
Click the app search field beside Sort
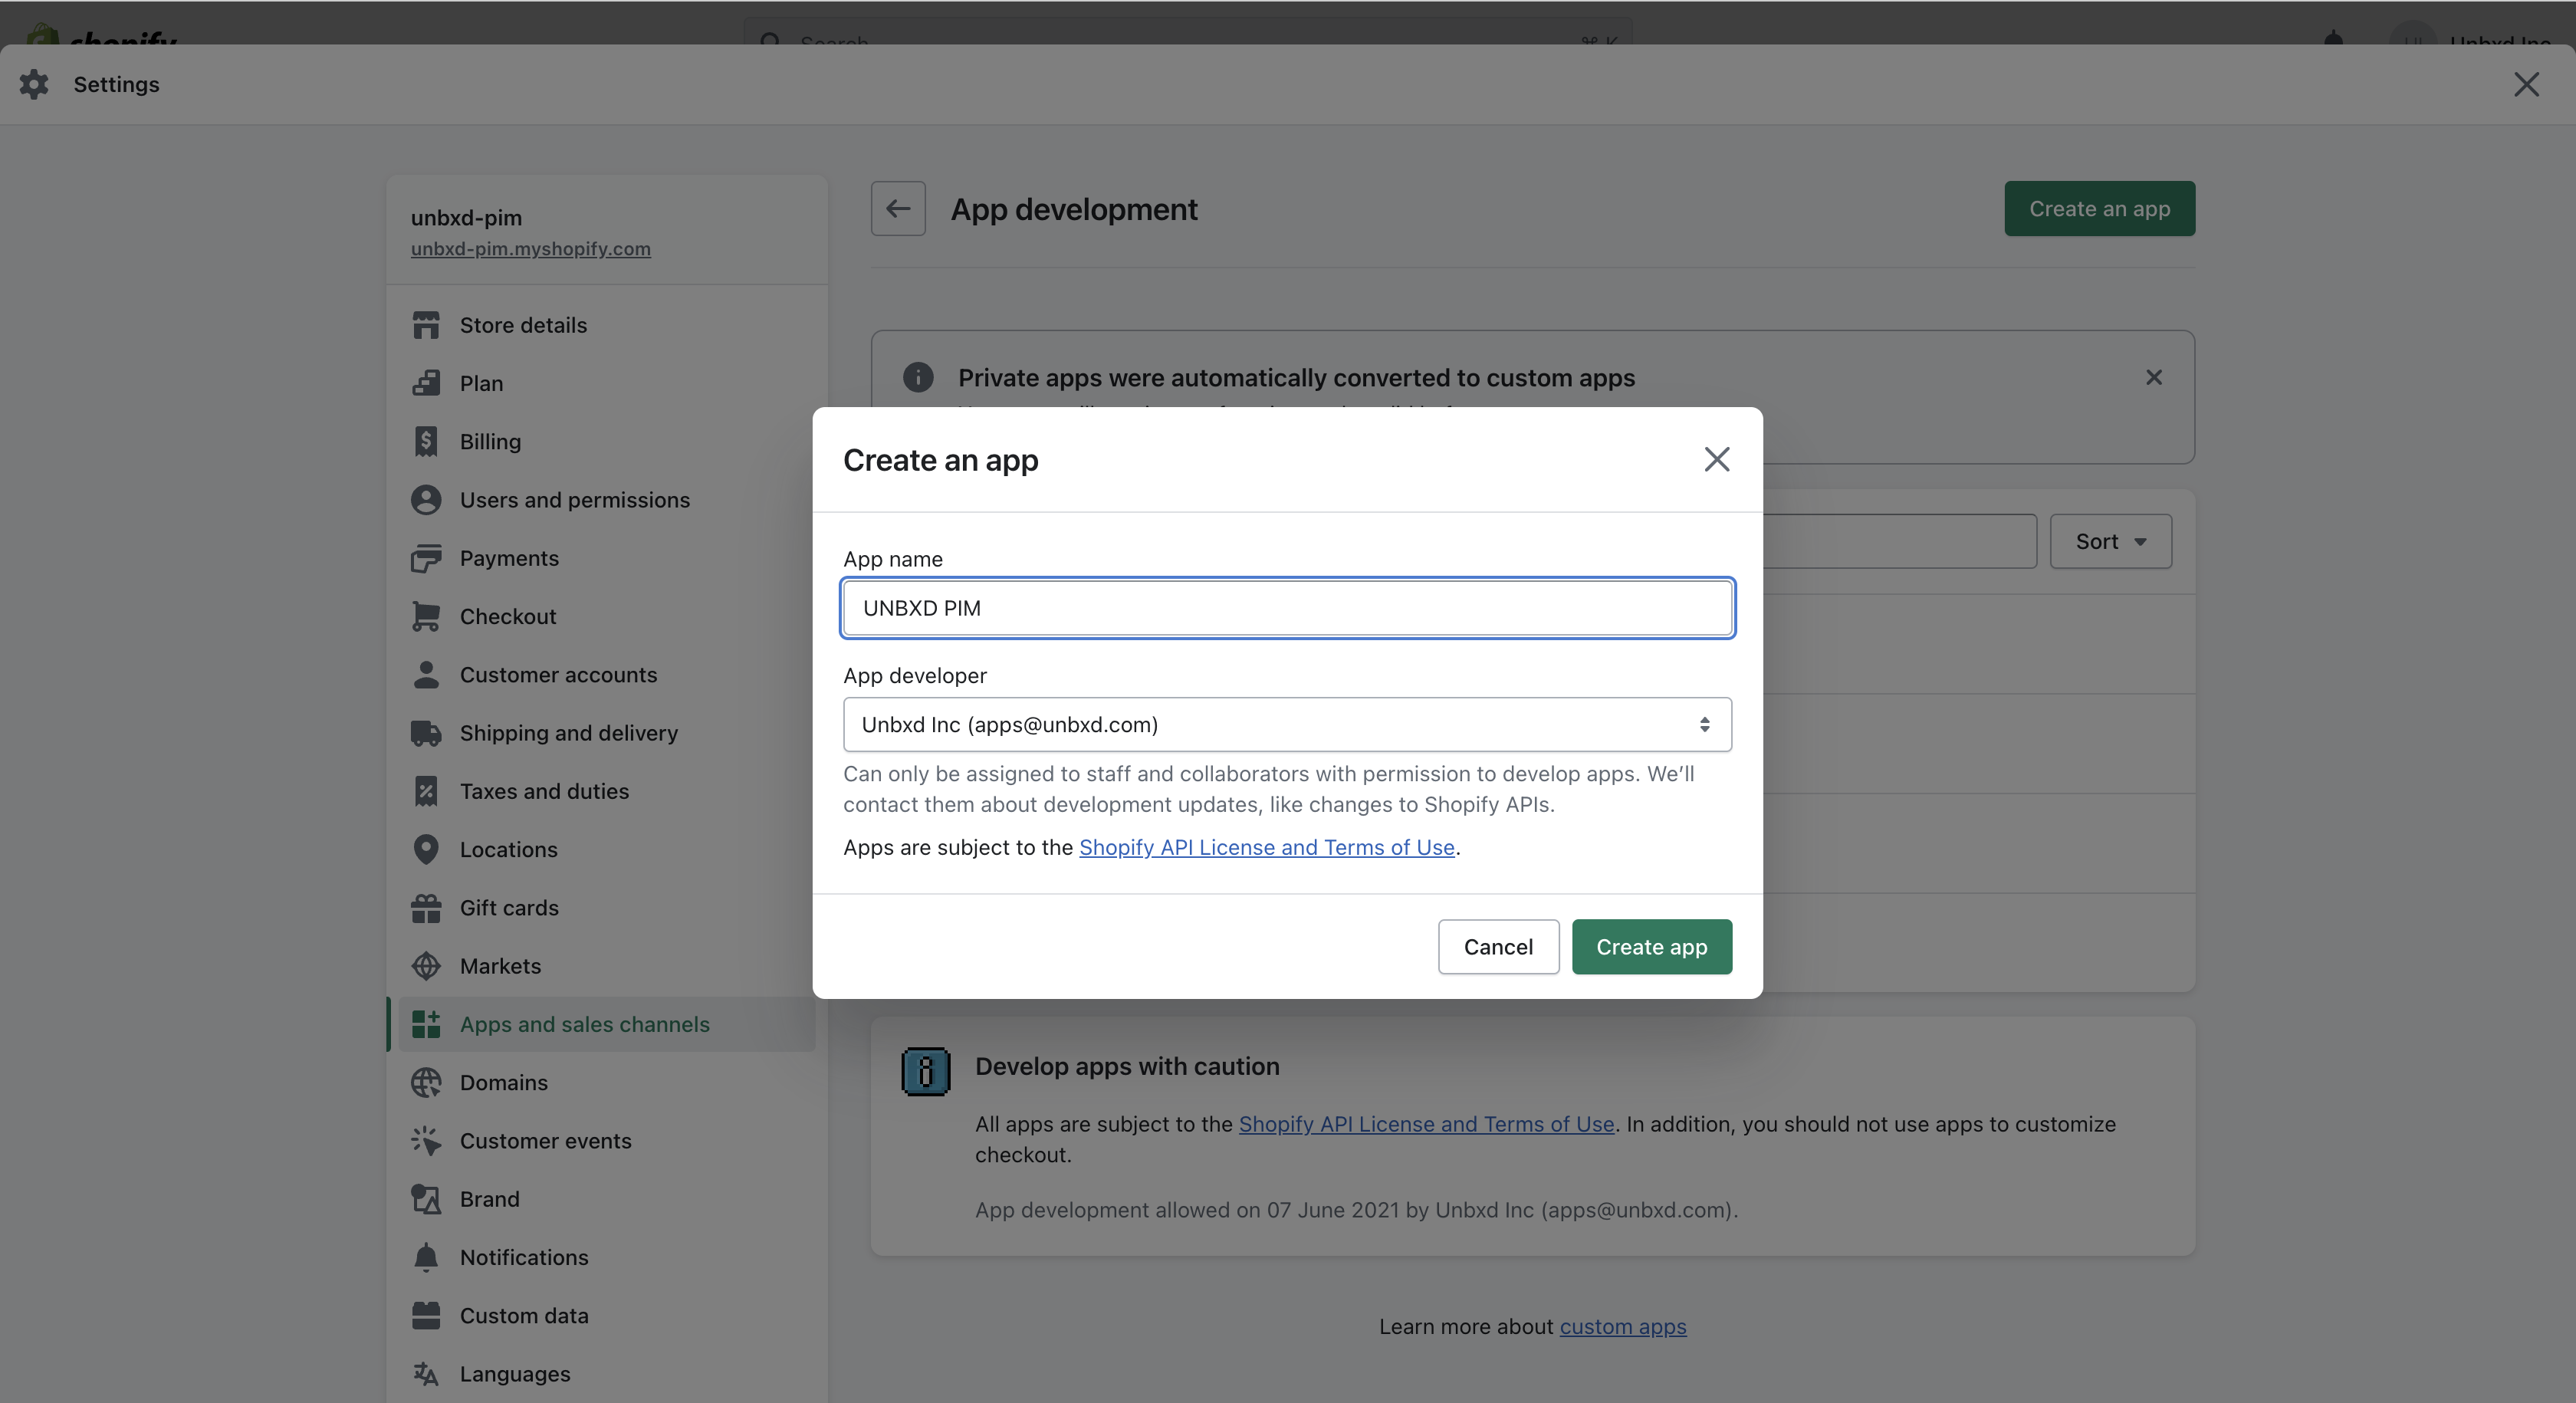pyautogui.click(x=1899, y=541)
